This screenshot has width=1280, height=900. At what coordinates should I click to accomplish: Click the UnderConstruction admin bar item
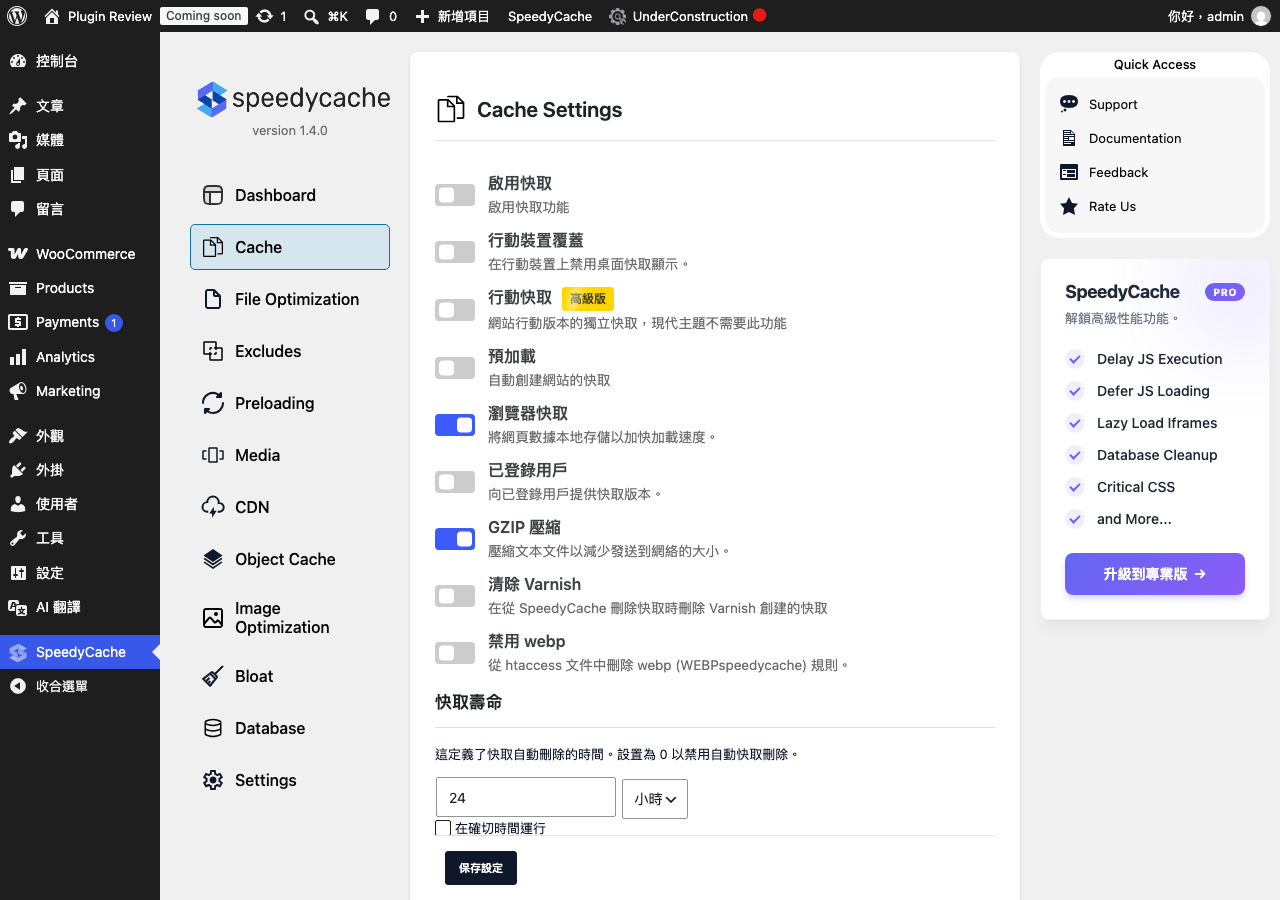687,16
